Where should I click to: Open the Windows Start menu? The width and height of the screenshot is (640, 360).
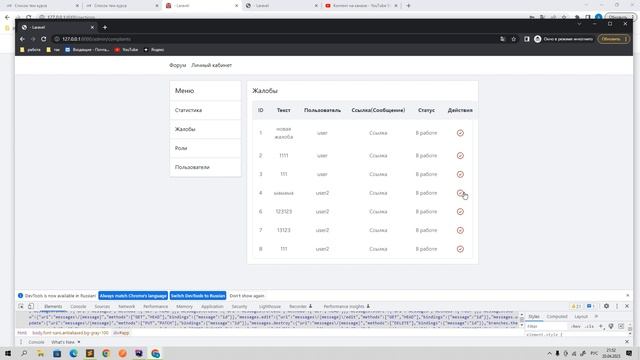tap(8, 353)
